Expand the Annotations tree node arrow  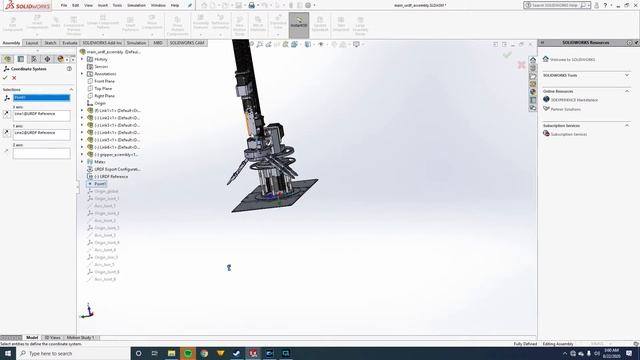[82, 74]
